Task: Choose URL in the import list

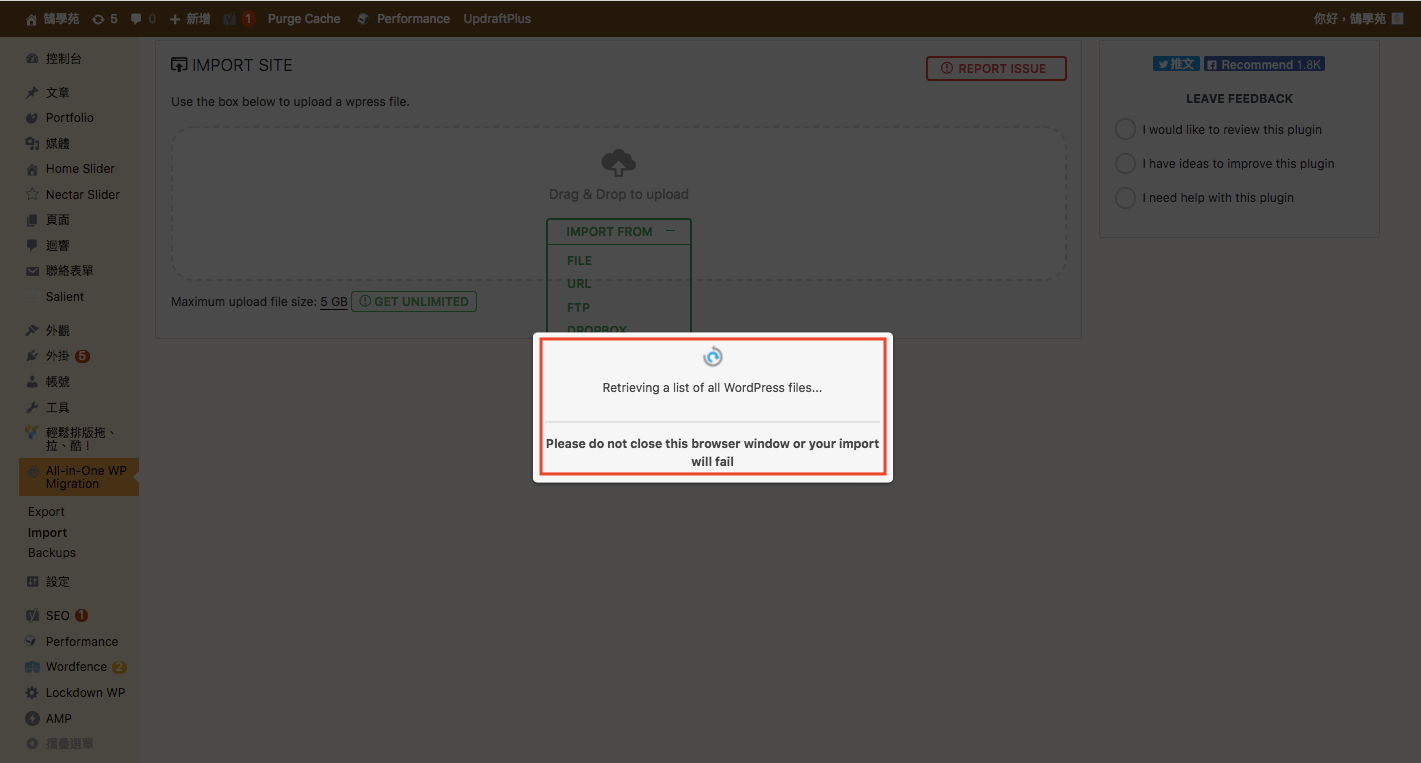Action: (x=579, y=284)
